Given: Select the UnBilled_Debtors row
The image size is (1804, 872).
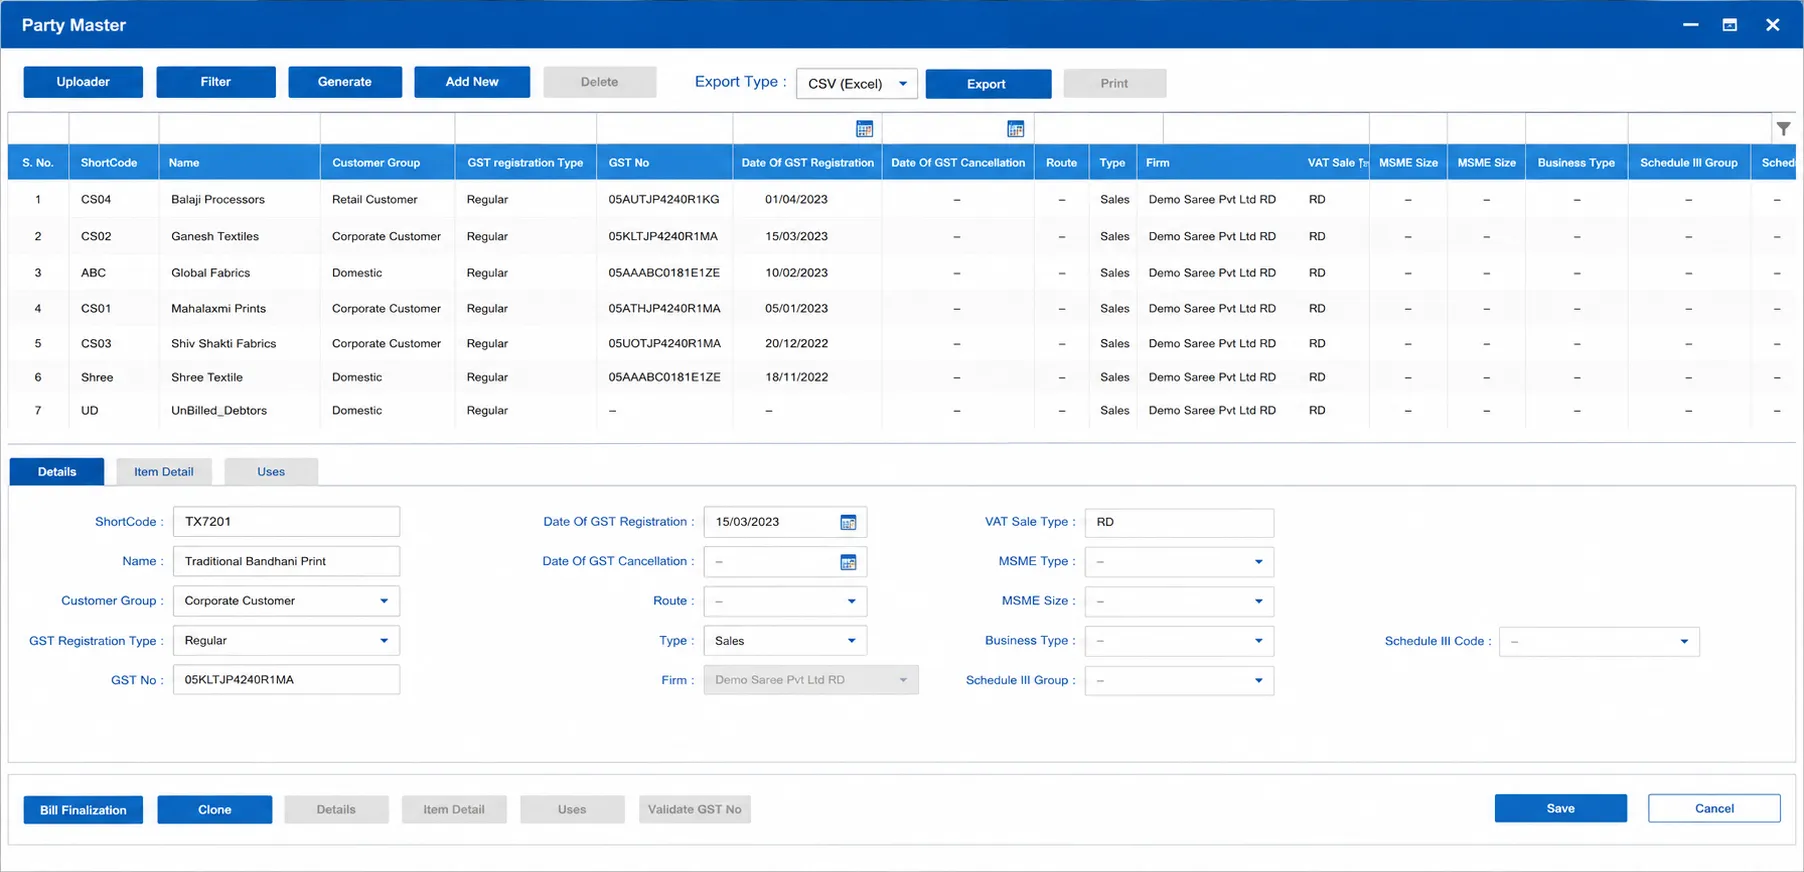Looking at the screenshot, I should [902, 411].
